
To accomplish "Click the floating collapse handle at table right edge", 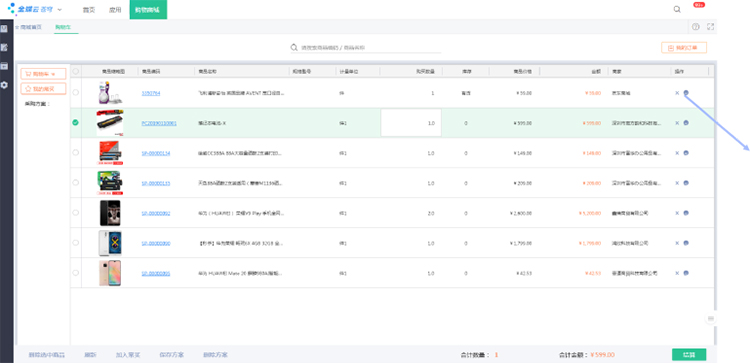I will click(711, 319).
